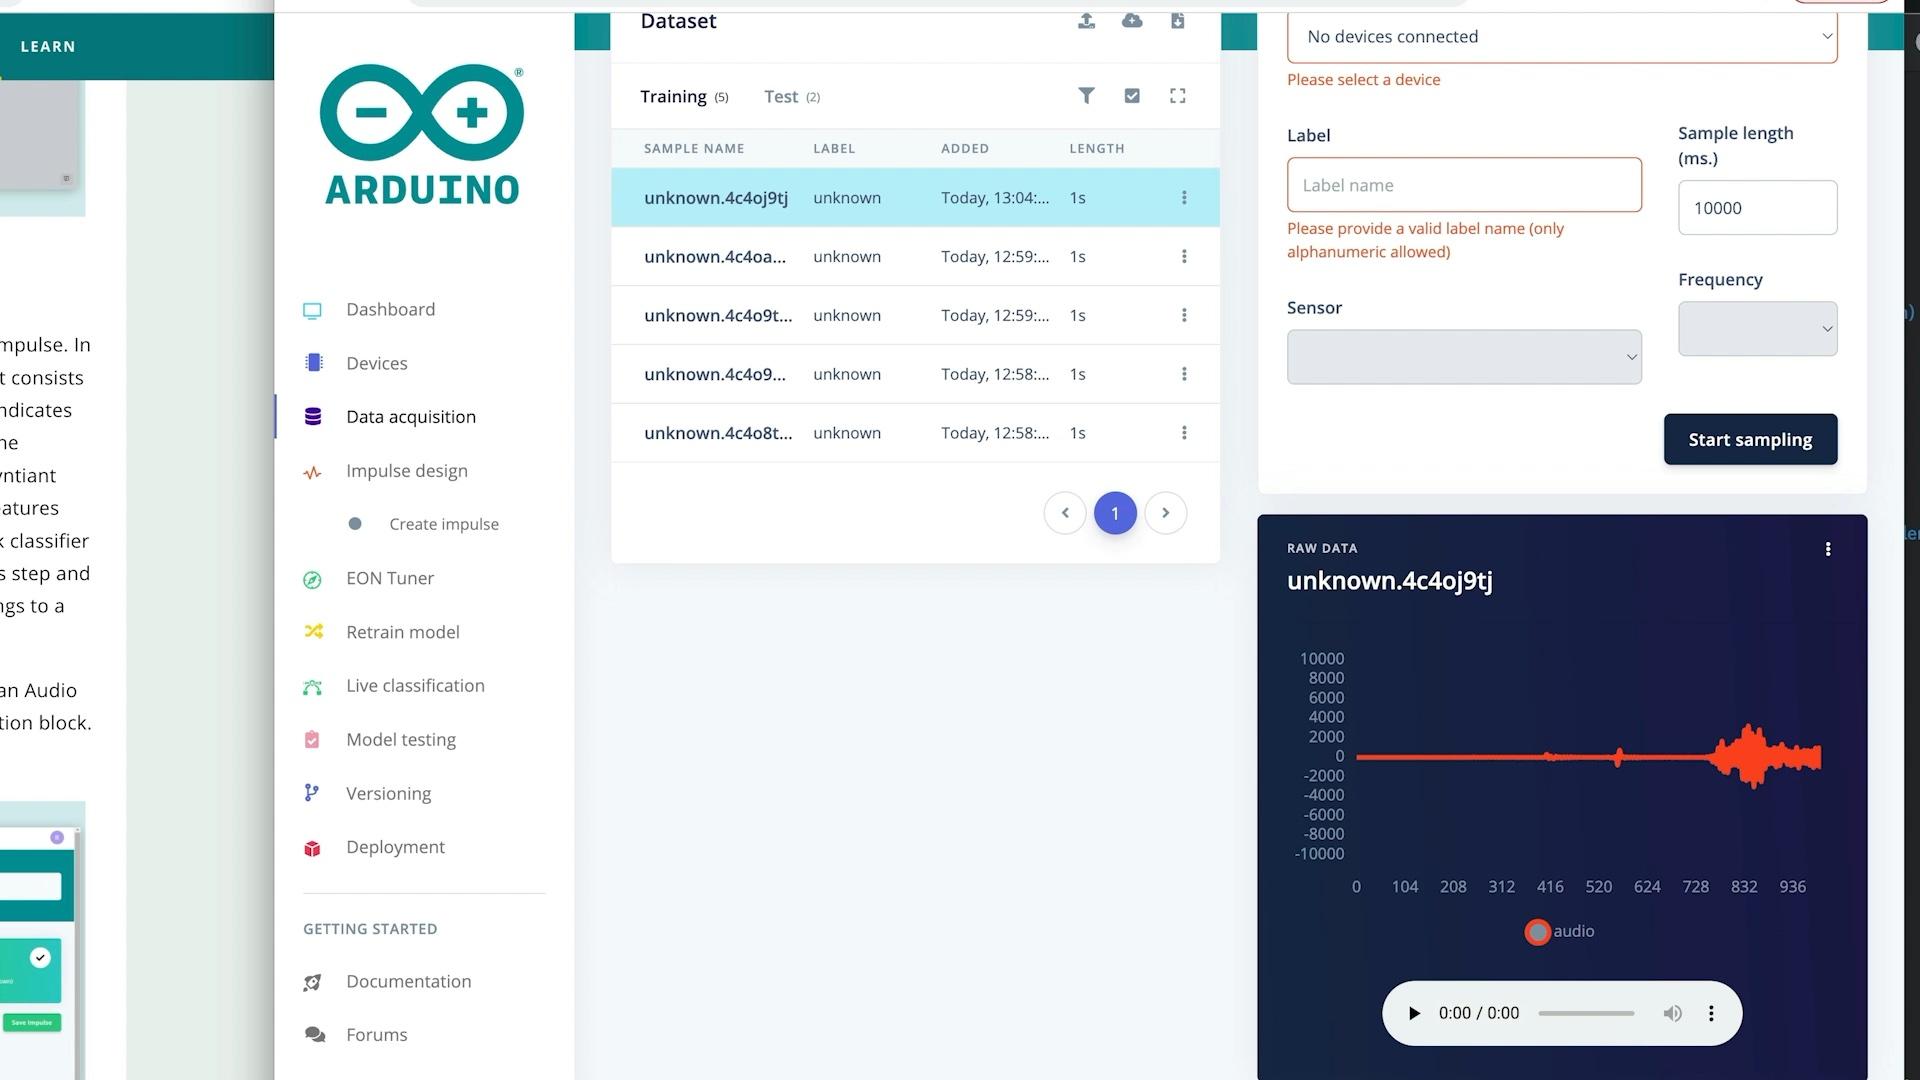
Task: Click the Label name input field
Action: click(1464, 185)
